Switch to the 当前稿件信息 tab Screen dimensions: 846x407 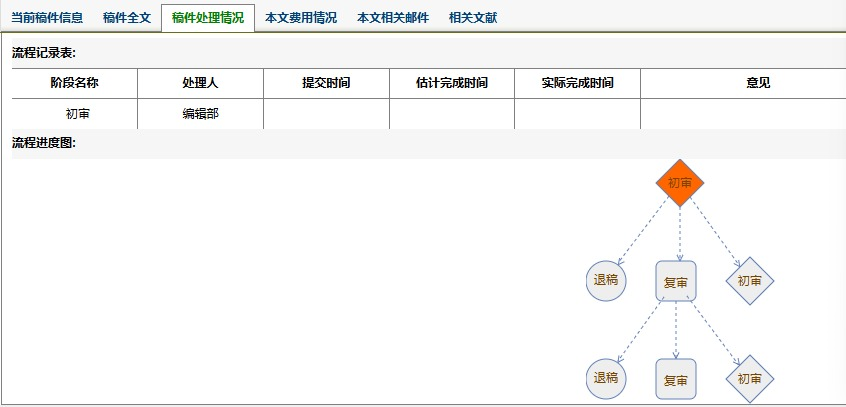tap(47, 18)
